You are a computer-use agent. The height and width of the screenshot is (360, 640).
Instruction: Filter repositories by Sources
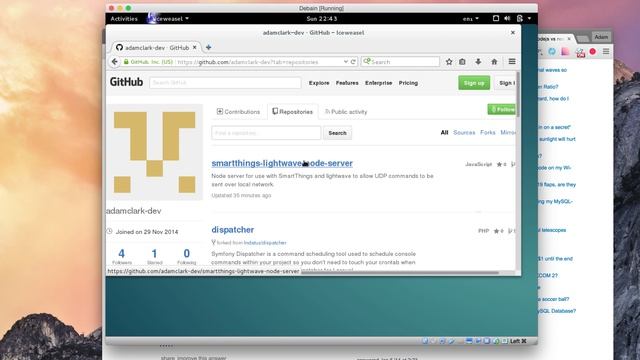pyautogui.click(x=464, y=133)
